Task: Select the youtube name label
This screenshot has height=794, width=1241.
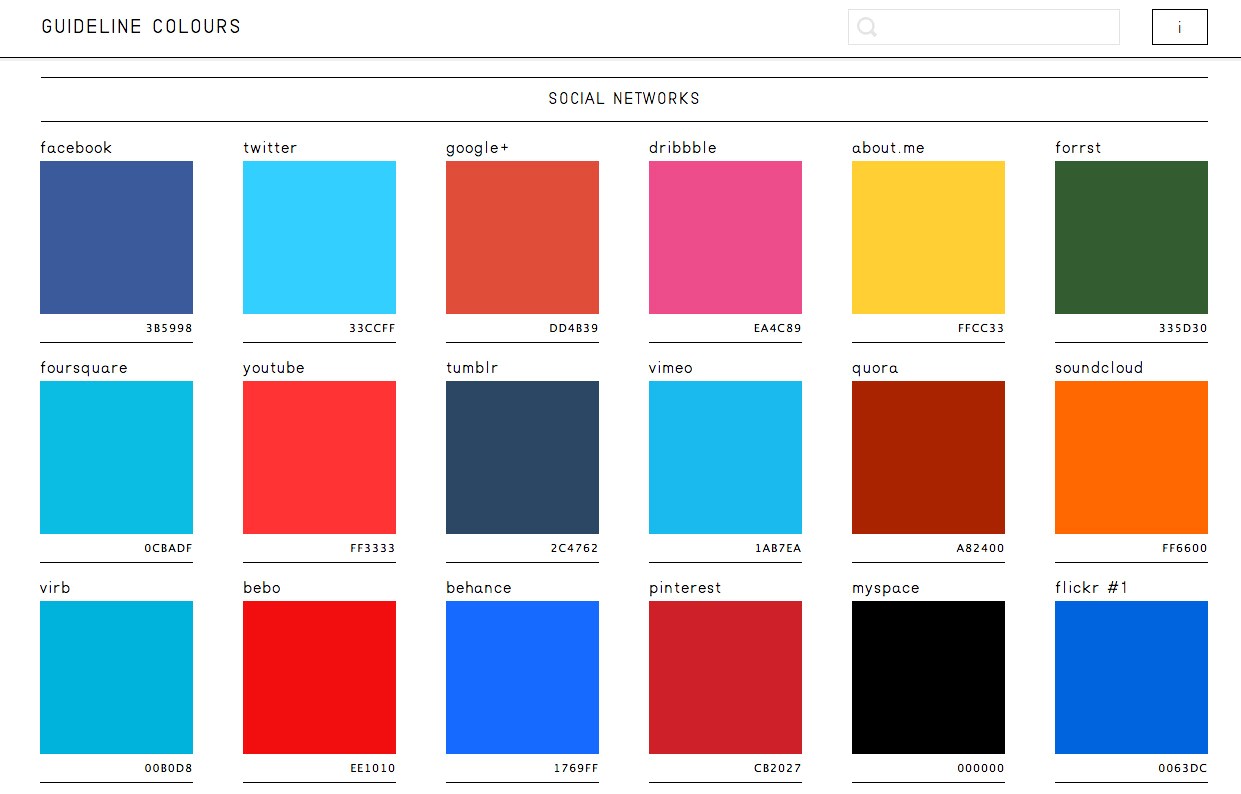Action: pyautogui.click(x=274, y=368)
